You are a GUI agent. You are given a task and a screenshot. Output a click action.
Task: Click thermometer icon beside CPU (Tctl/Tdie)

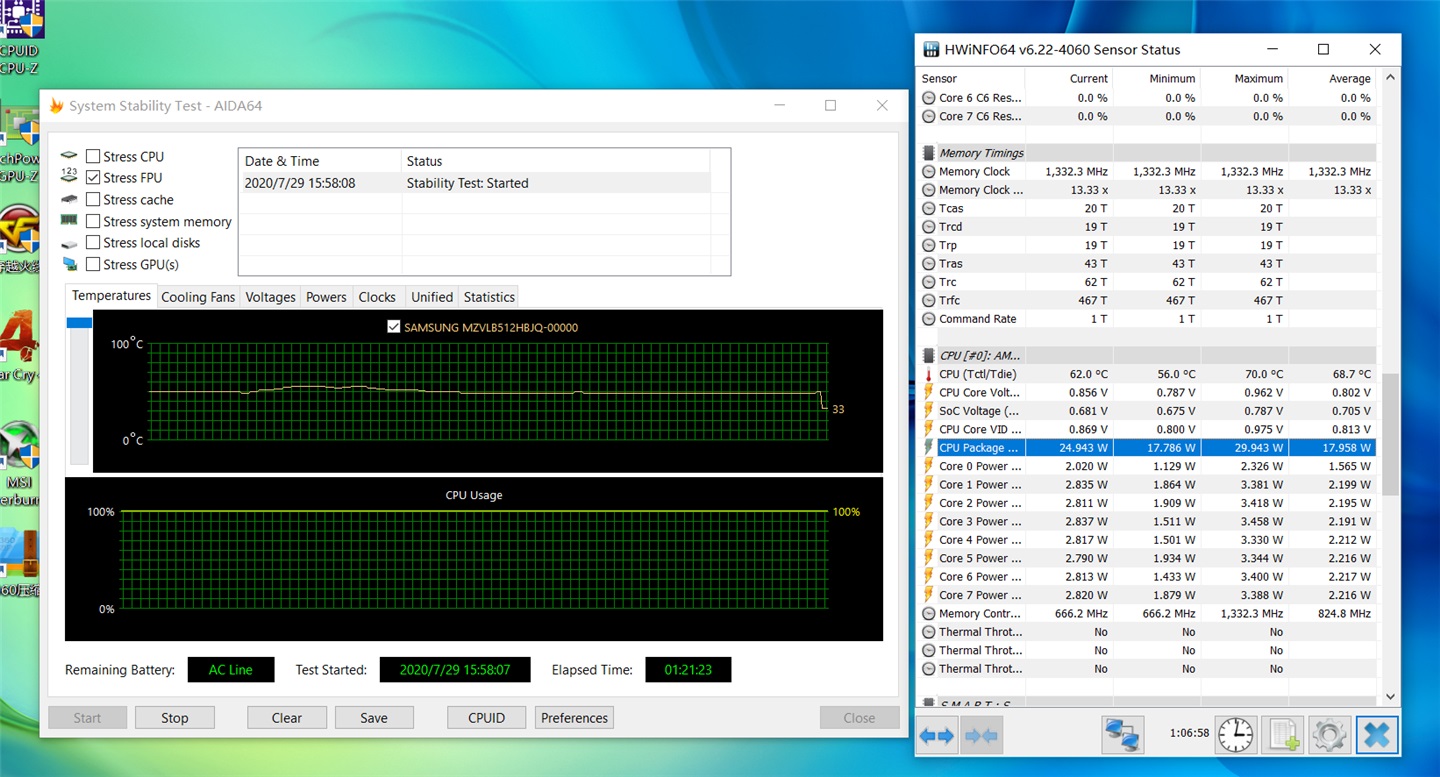(929, 374)
